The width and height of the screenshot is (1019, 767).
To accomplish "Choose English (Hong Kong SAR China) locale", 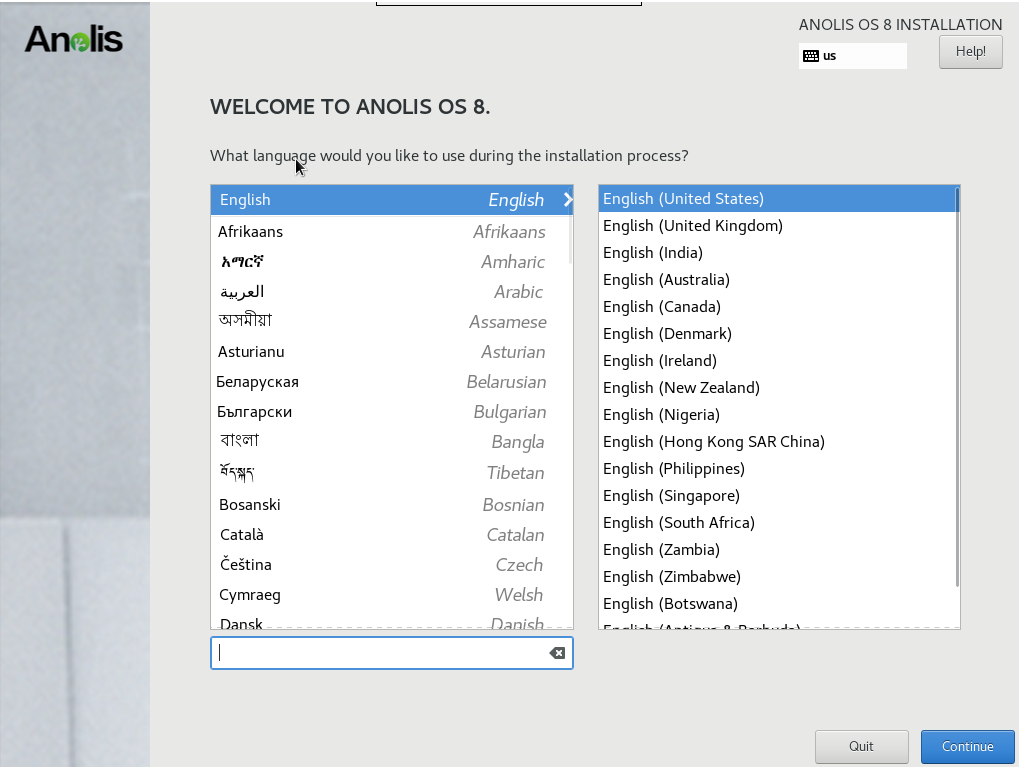I will 777,441.
